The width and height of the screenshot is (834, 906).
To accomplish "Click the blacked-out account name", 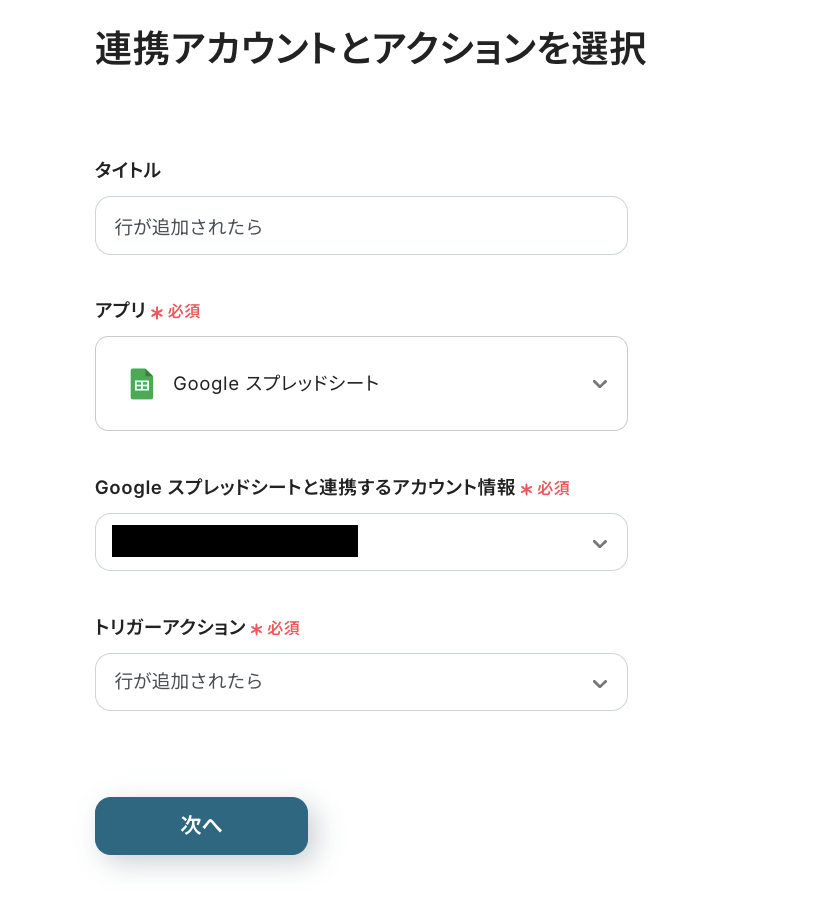I will click(235, 541).
